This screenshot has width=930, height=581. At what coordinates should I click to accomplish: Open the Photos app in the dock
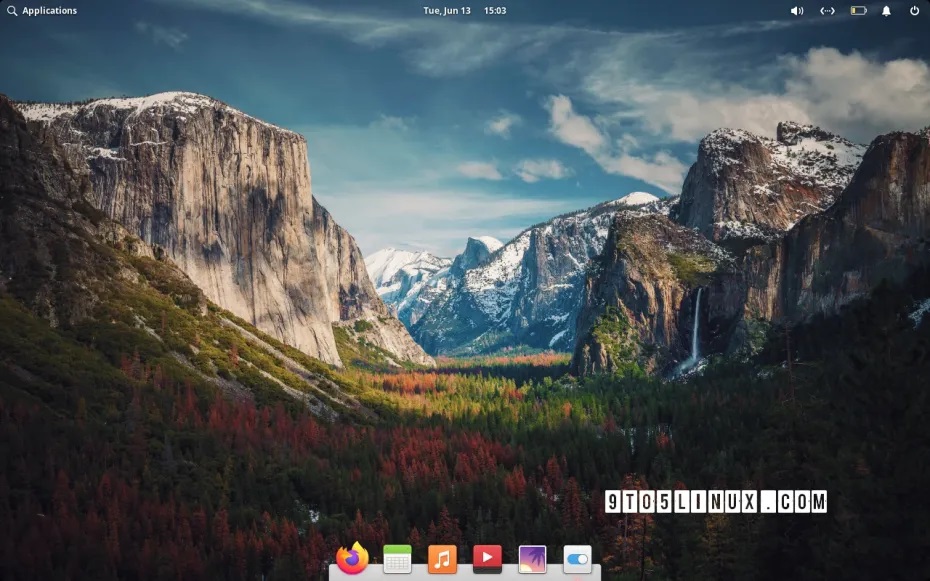[x=531, y=560]
